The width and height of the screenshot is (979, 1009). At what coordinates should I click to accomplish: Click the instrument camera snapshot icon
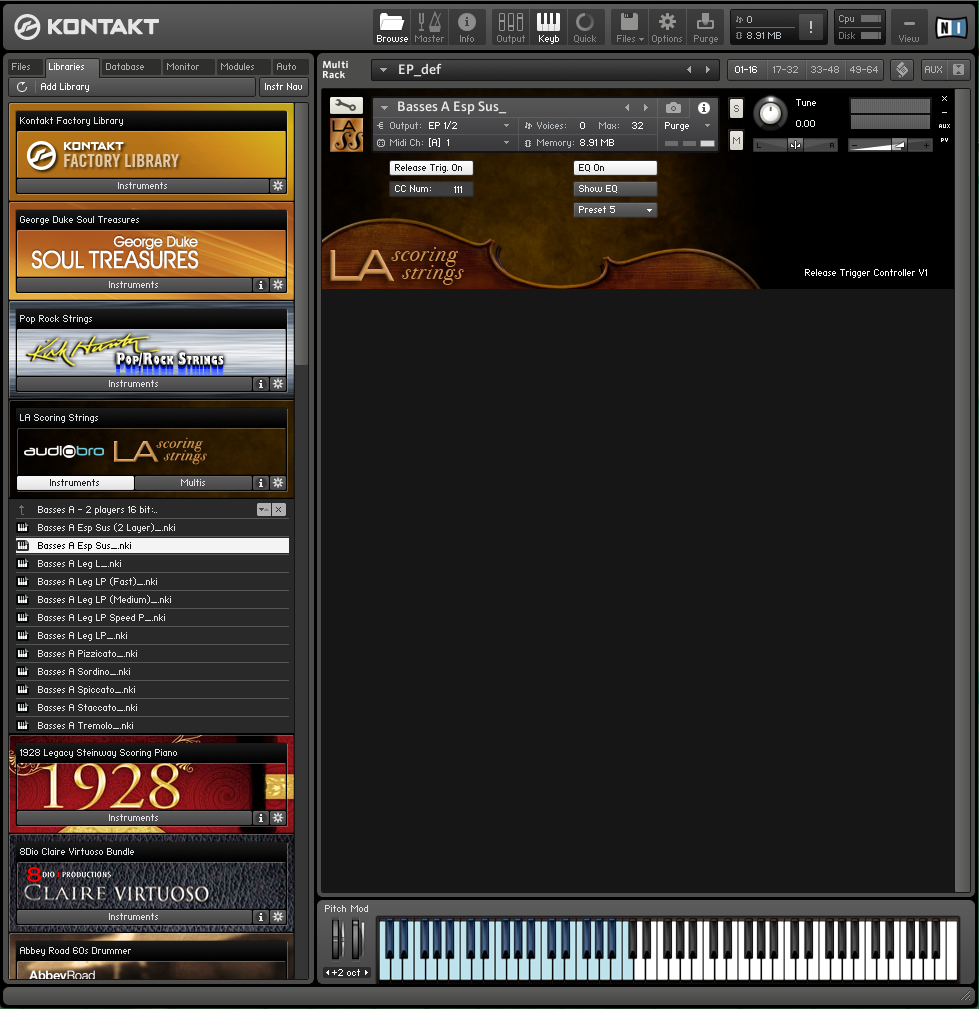click(x=673, y=107)
